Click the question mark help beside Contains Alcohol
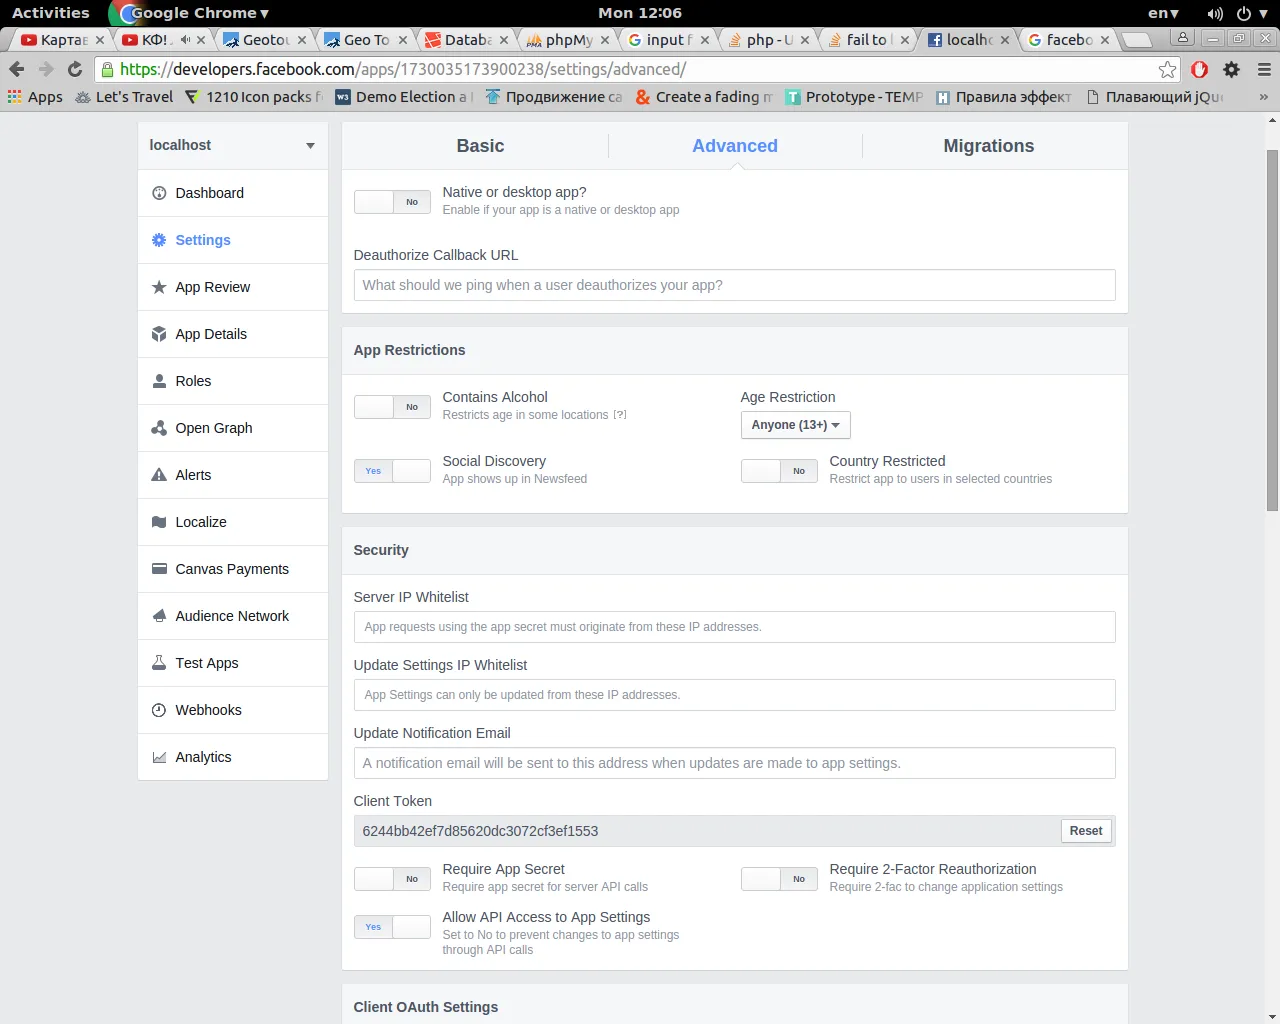 click(620, 415)
